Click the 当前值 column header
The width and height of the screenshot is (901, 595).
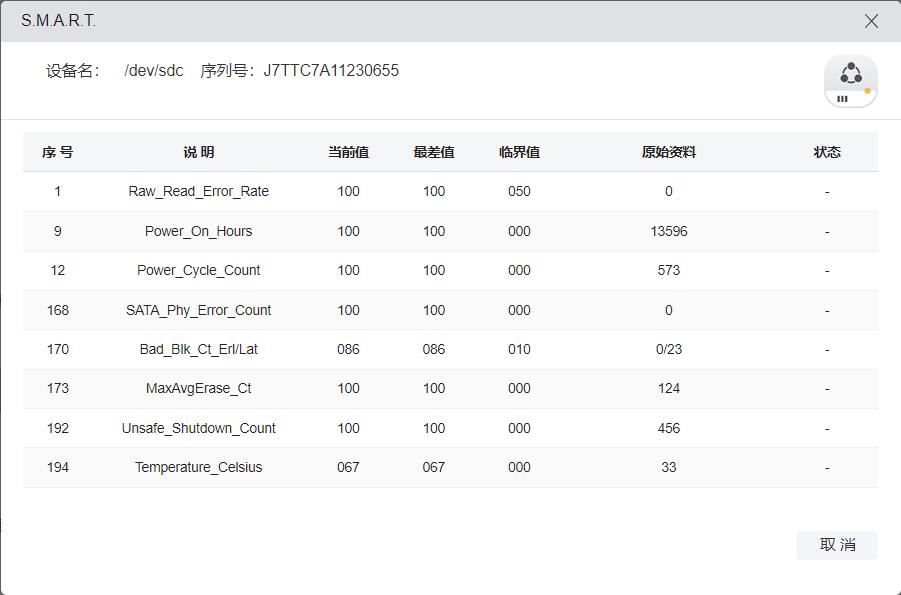pyautogui.click(x=348, y=152)
